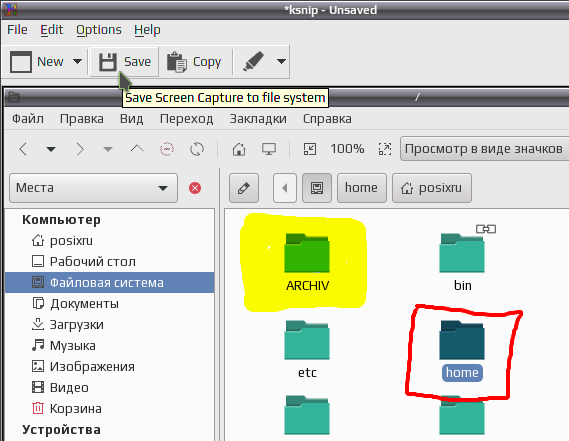Open the New capture mode dropdown arrow

click(x=77, y=61)
